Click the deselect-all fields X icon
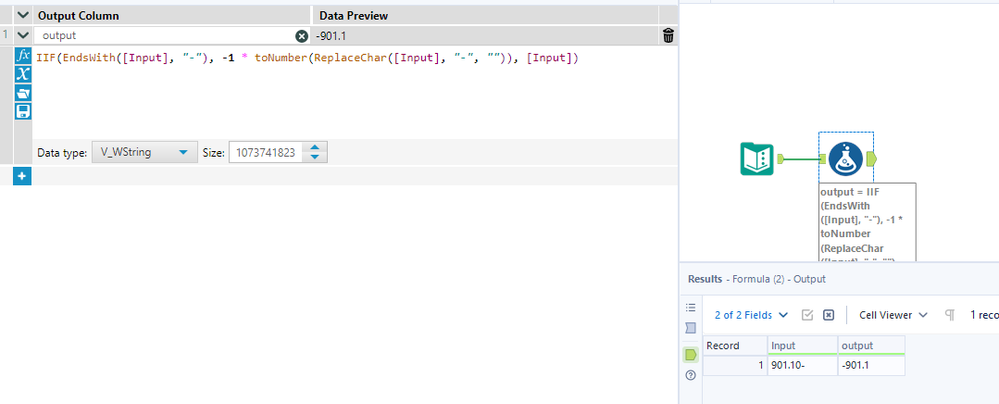This screenshot has width=999, height=404. click(828, 314)
